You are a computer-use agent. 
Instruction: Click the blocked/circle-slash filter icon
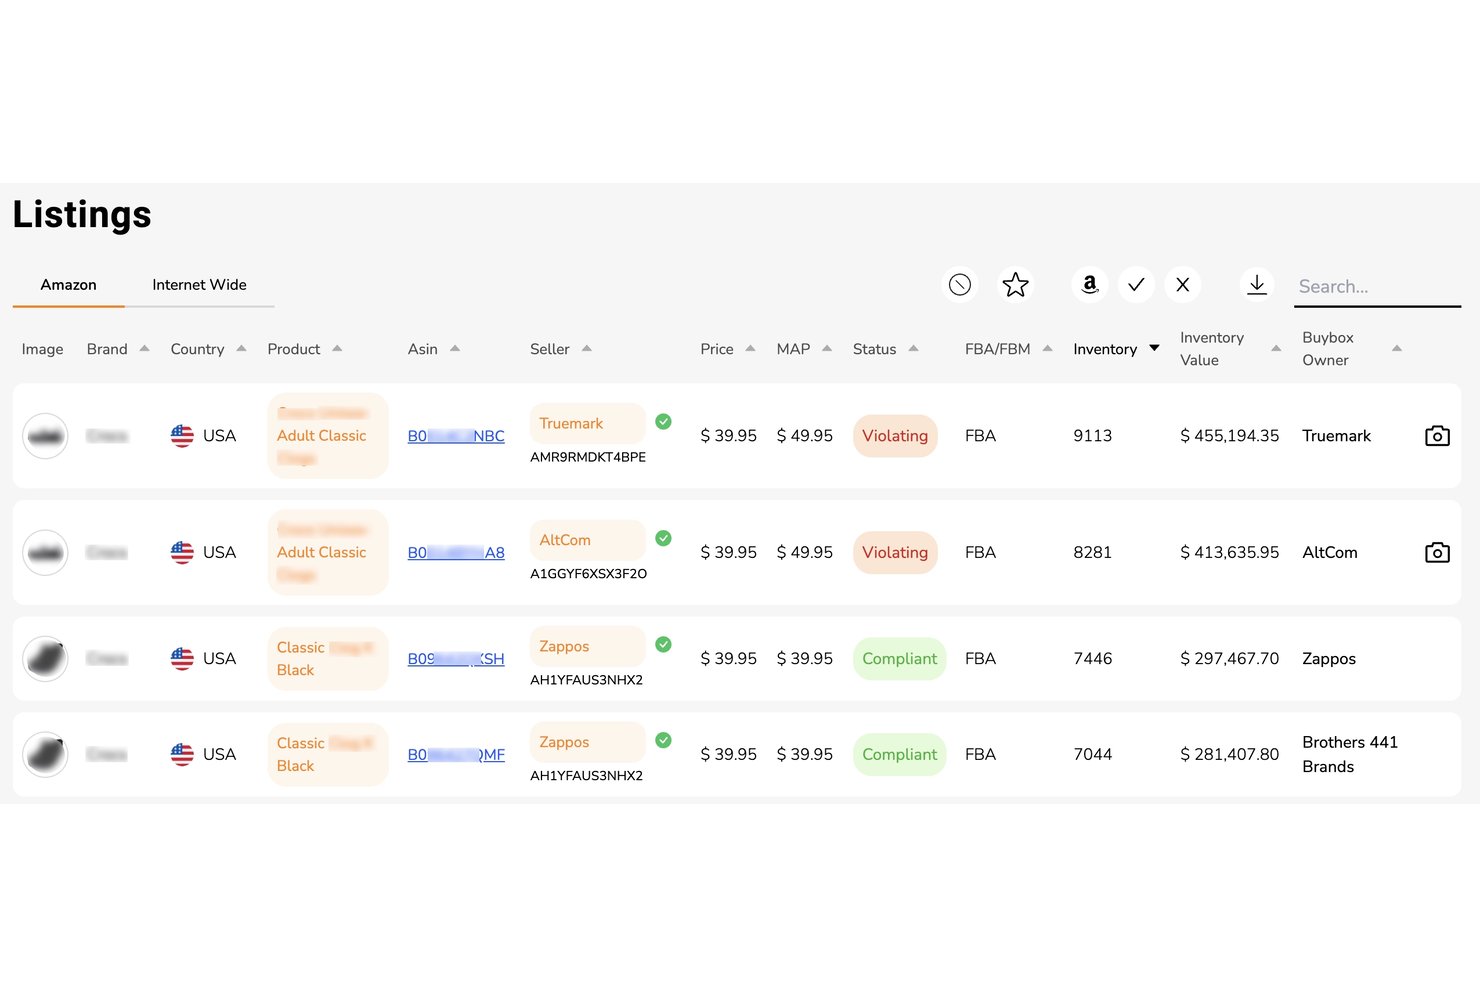[960, 285]
